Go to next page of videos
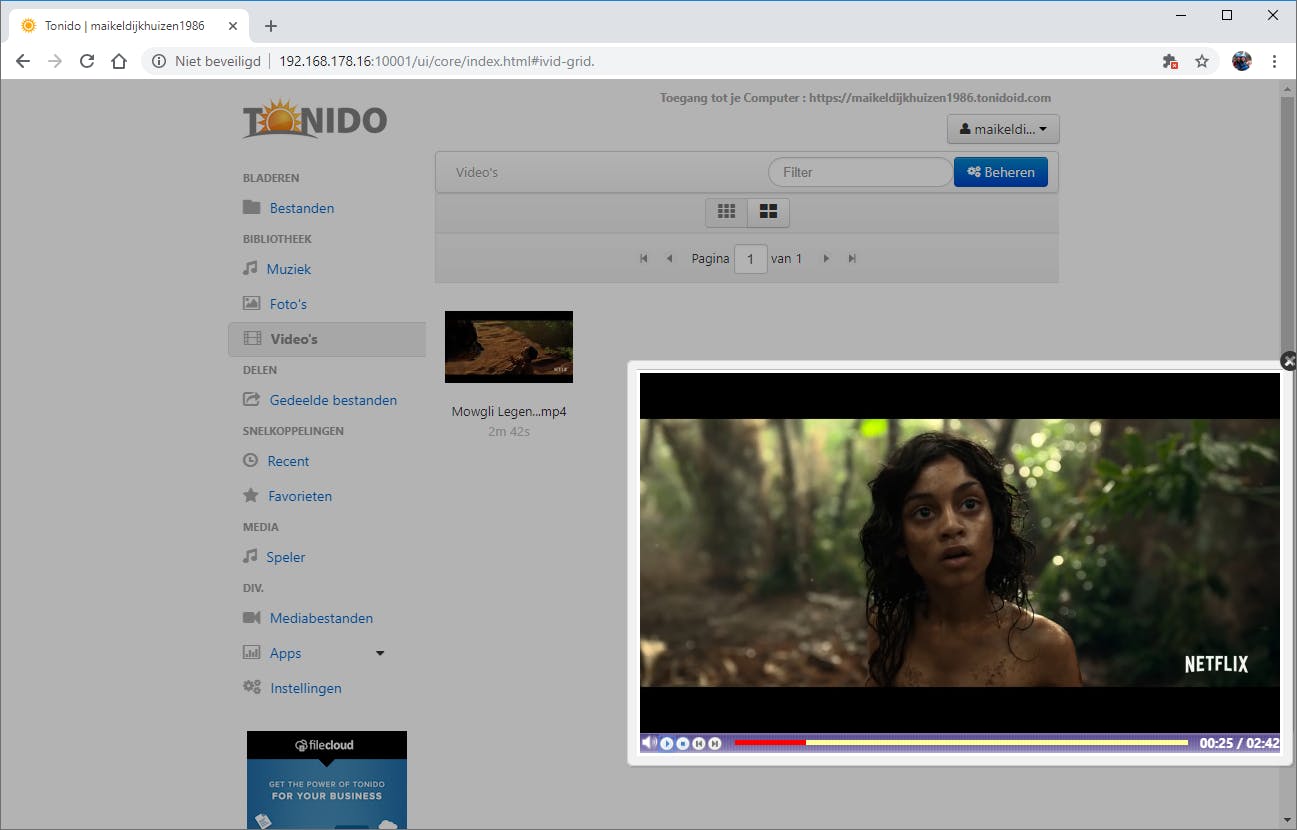 [x=826, y=259]
